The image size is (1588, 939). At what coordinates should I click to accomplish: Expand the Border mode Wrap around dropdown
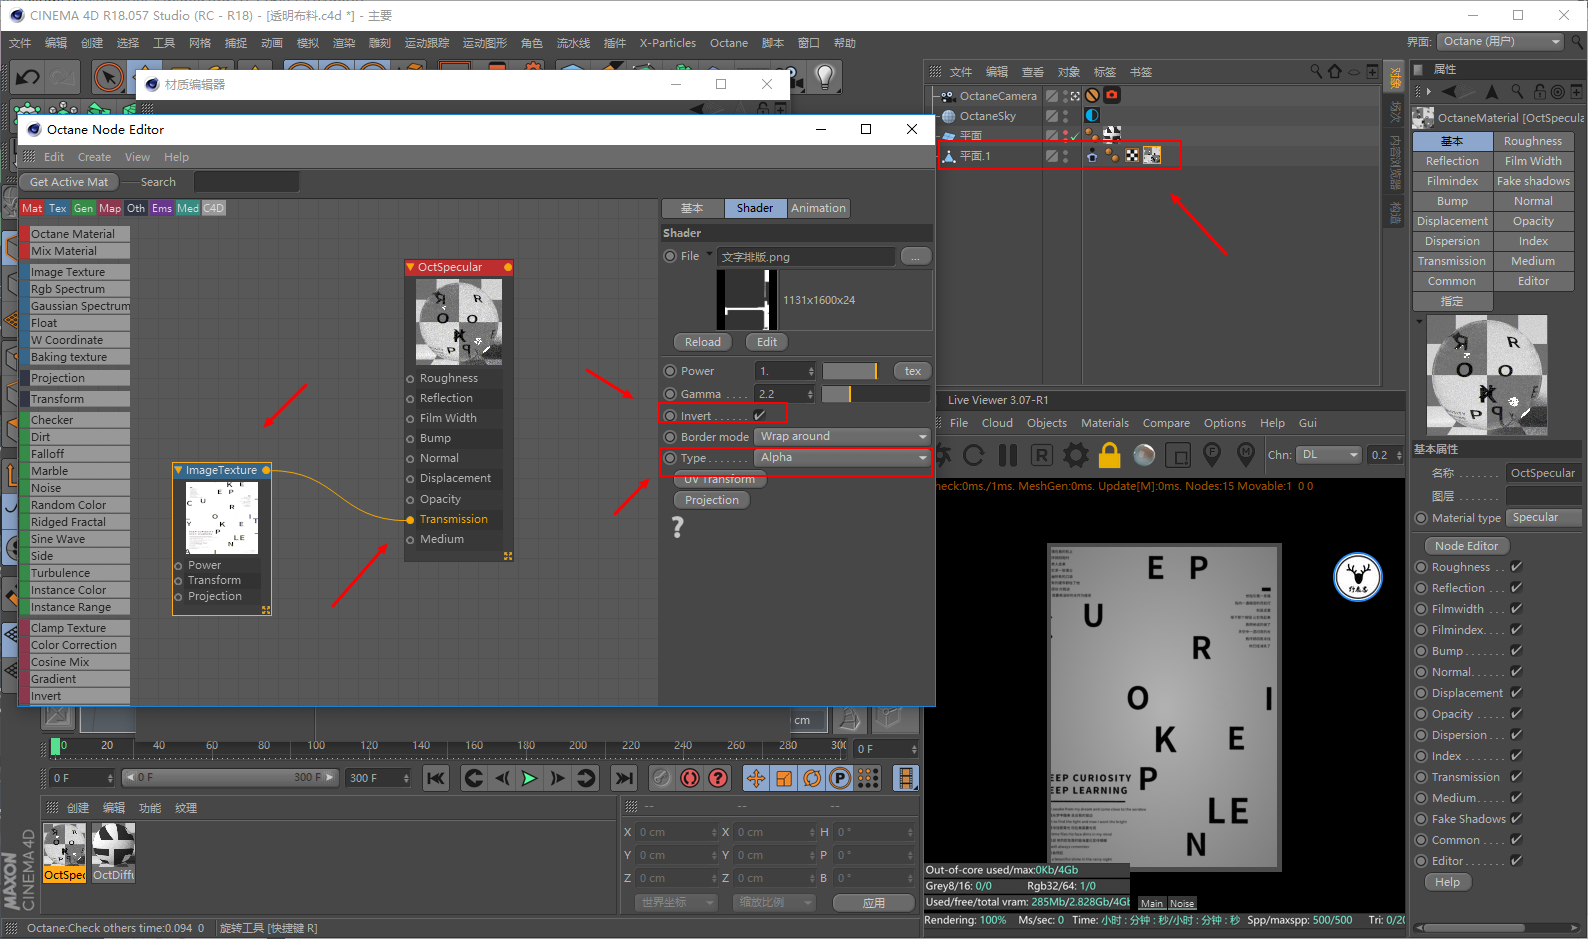[x=843, y=437]
